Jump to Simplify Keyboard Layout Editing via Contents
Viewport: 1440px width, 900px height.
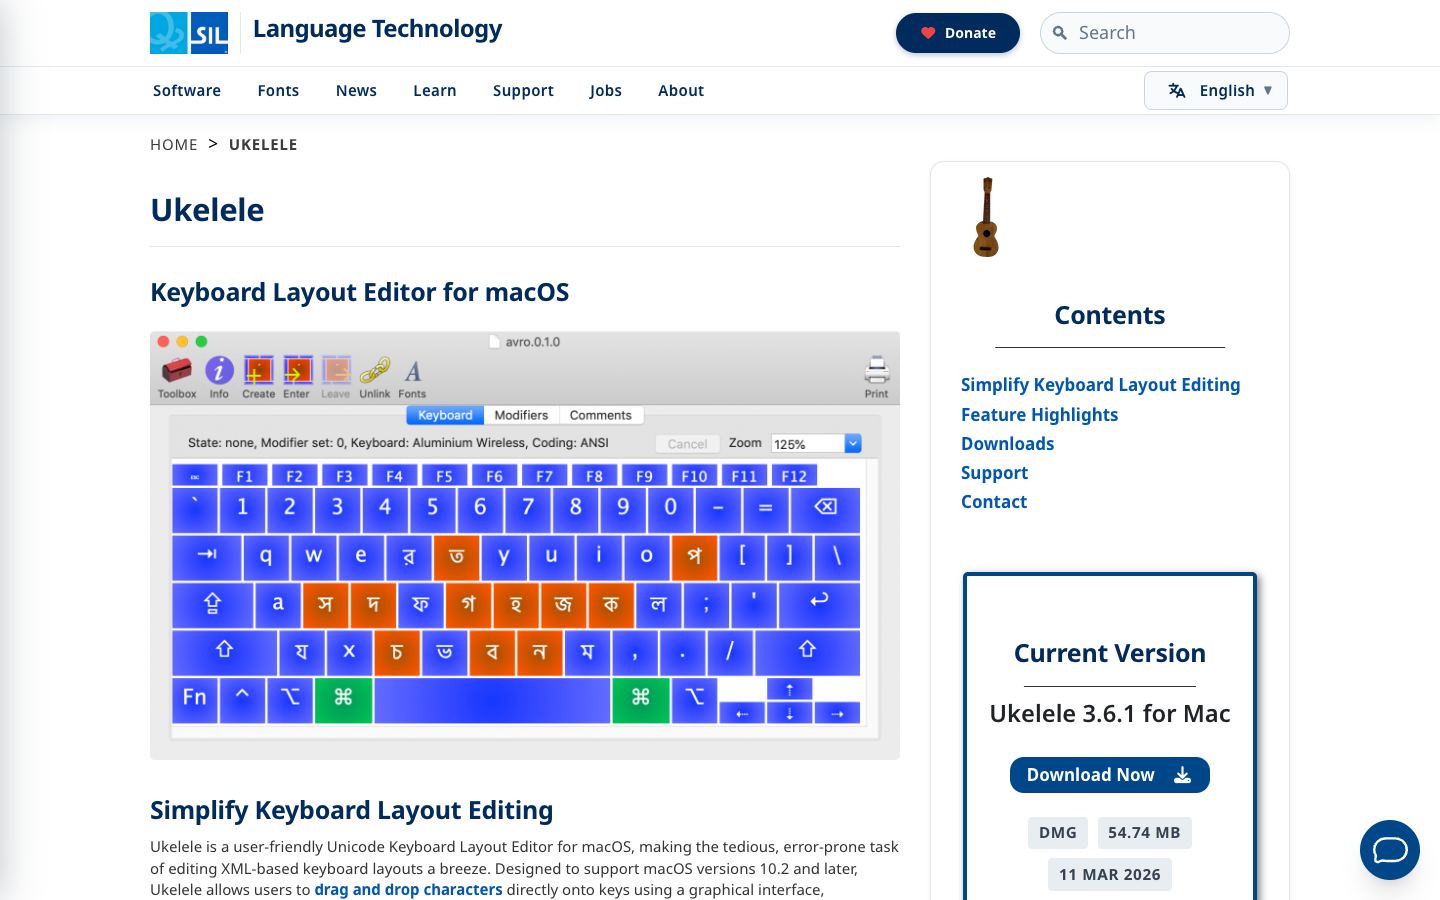point(1100,385)
